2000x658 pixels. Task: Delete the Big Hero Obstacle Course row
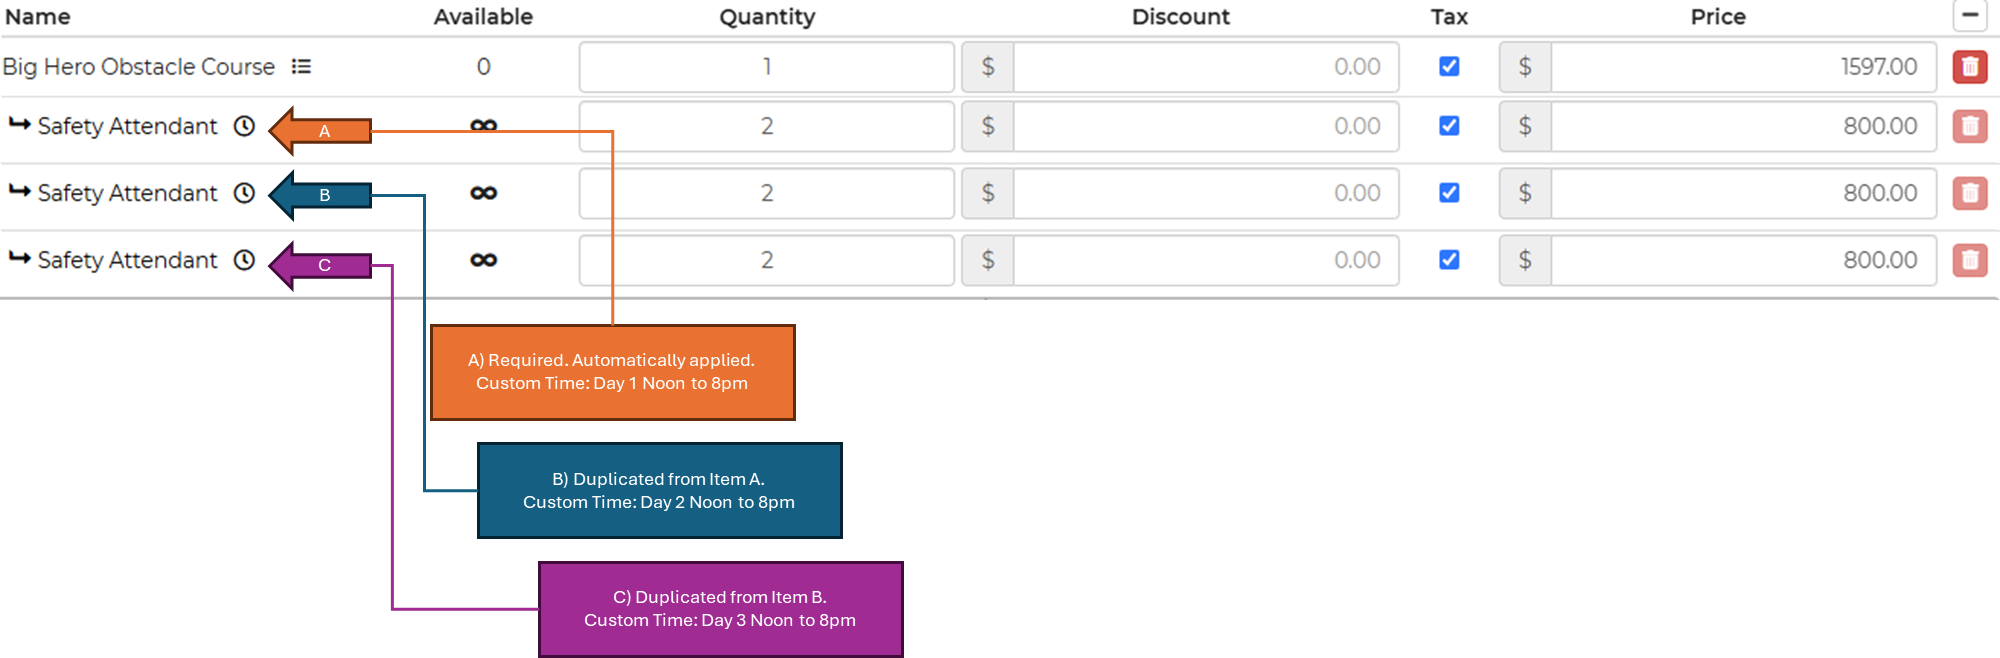1969,67
